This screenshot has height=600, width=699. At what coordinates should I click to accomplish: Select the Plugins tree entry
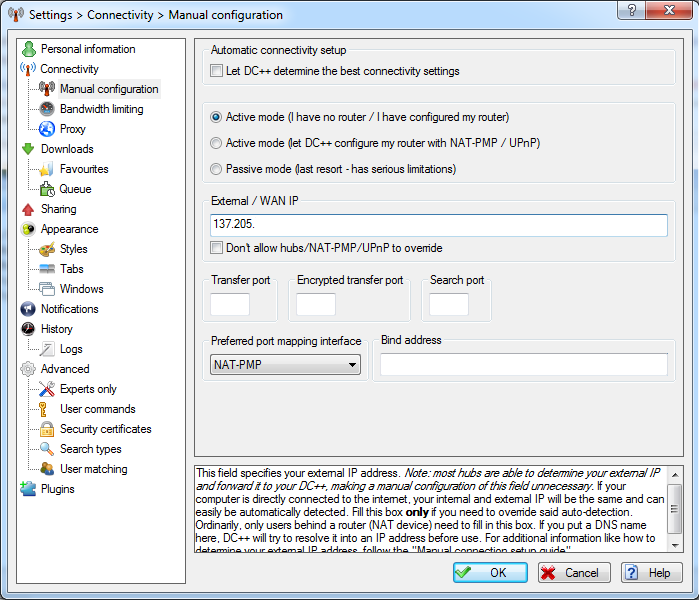[x=58, y=489]
